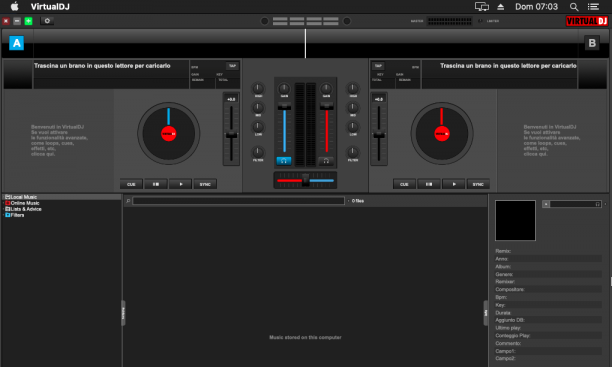Click the left 'Benvenuti in VirtualDJ' welcome text
The image size is (612, 367).
coord(59,141)
